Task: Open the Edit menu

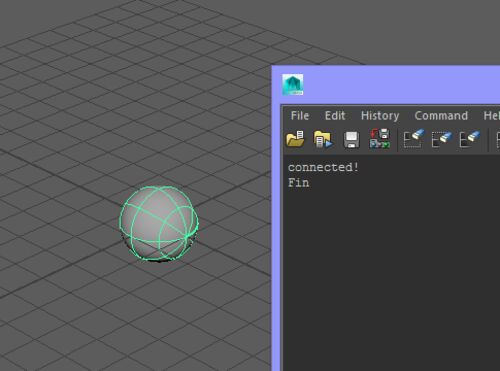Action: coord(335,116)
